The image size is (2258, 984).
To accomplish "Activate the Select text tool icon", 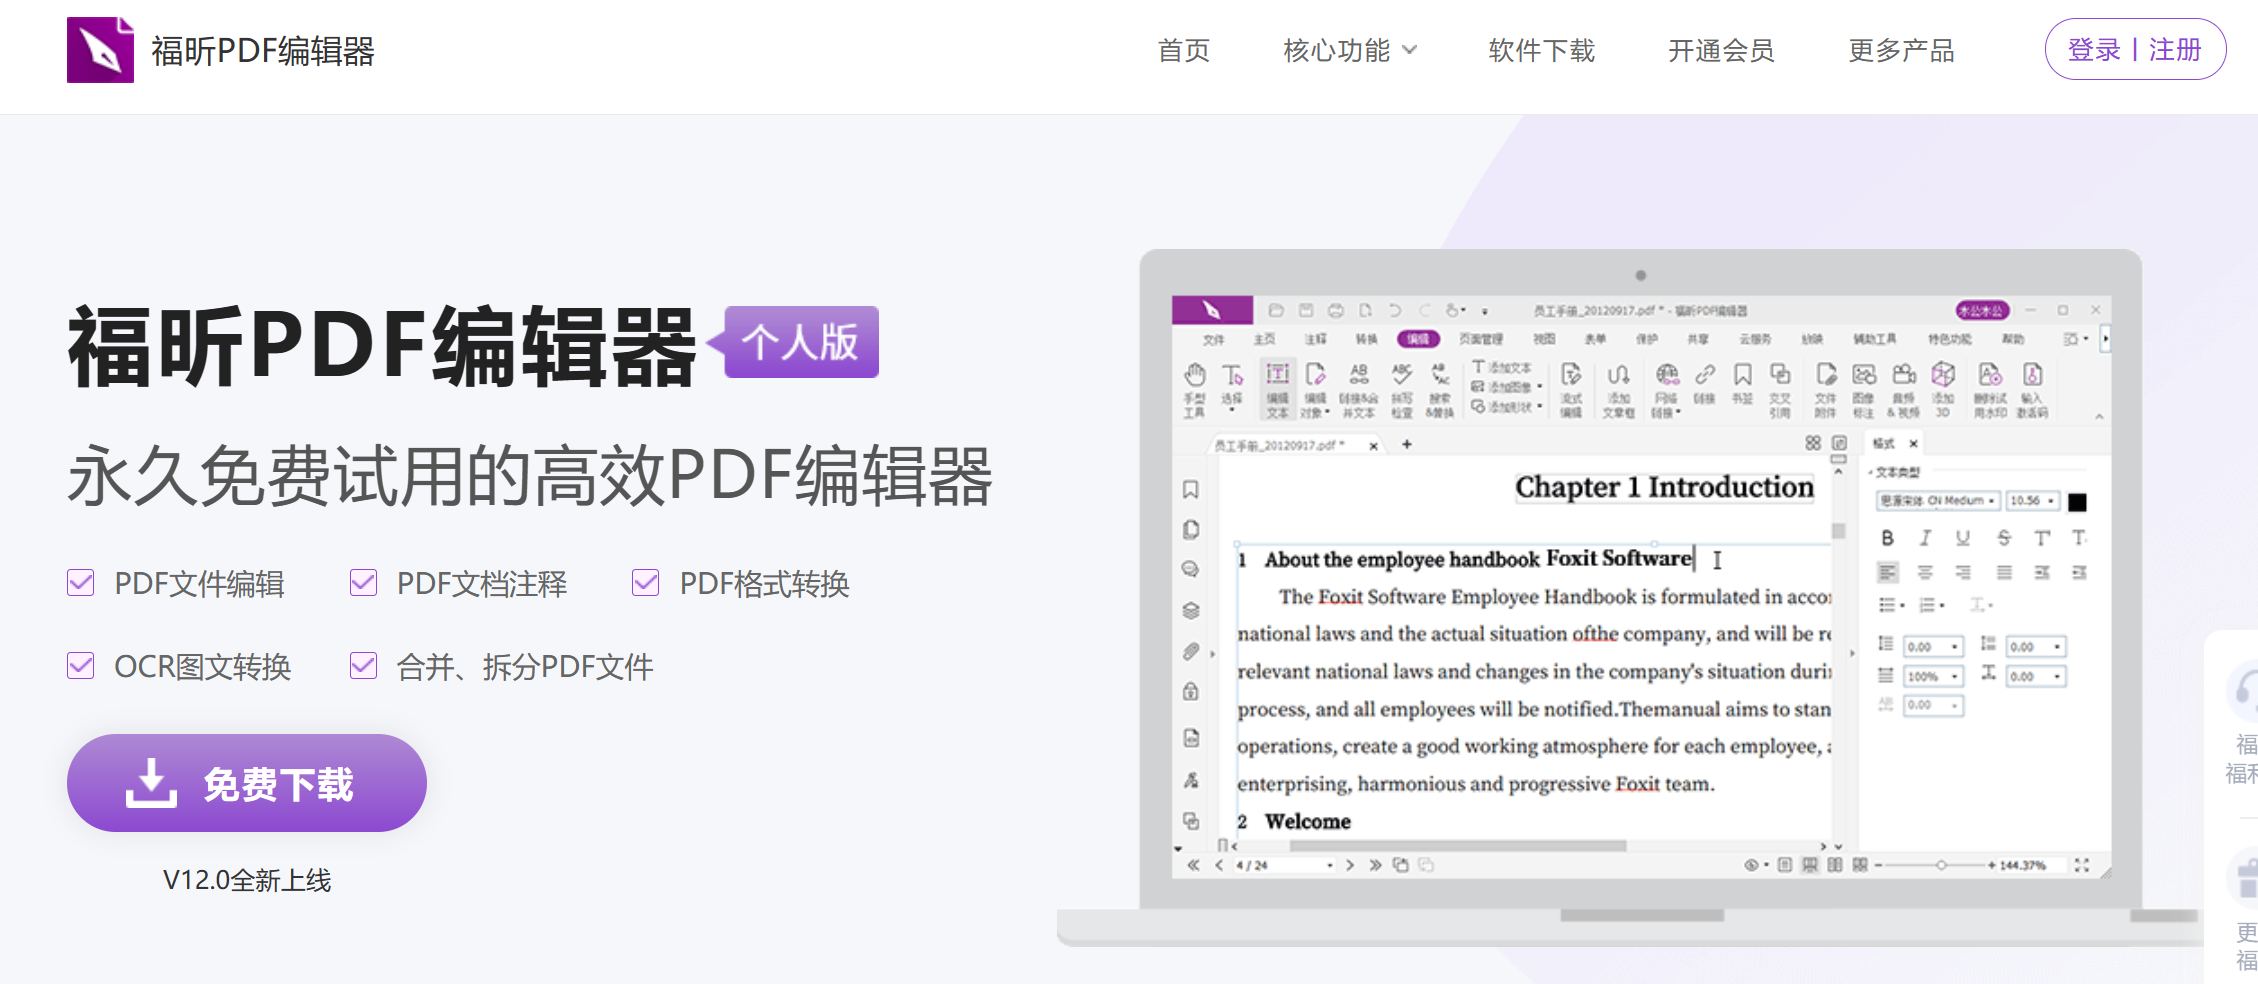I will (1233, 375).
